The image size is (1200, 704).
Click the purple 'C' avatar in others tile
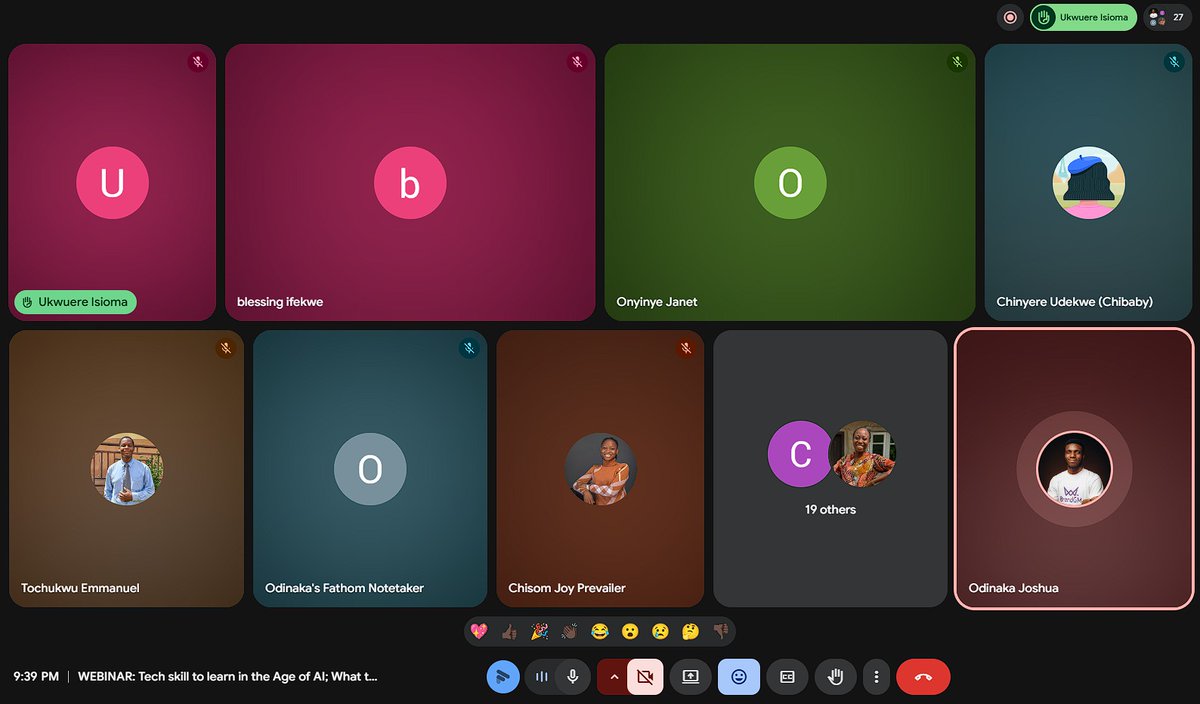click(x=800, y=454)
